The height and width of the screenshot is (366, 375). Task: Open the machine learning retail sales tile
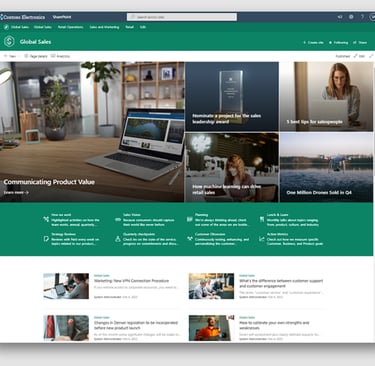[x=232, y=167]
